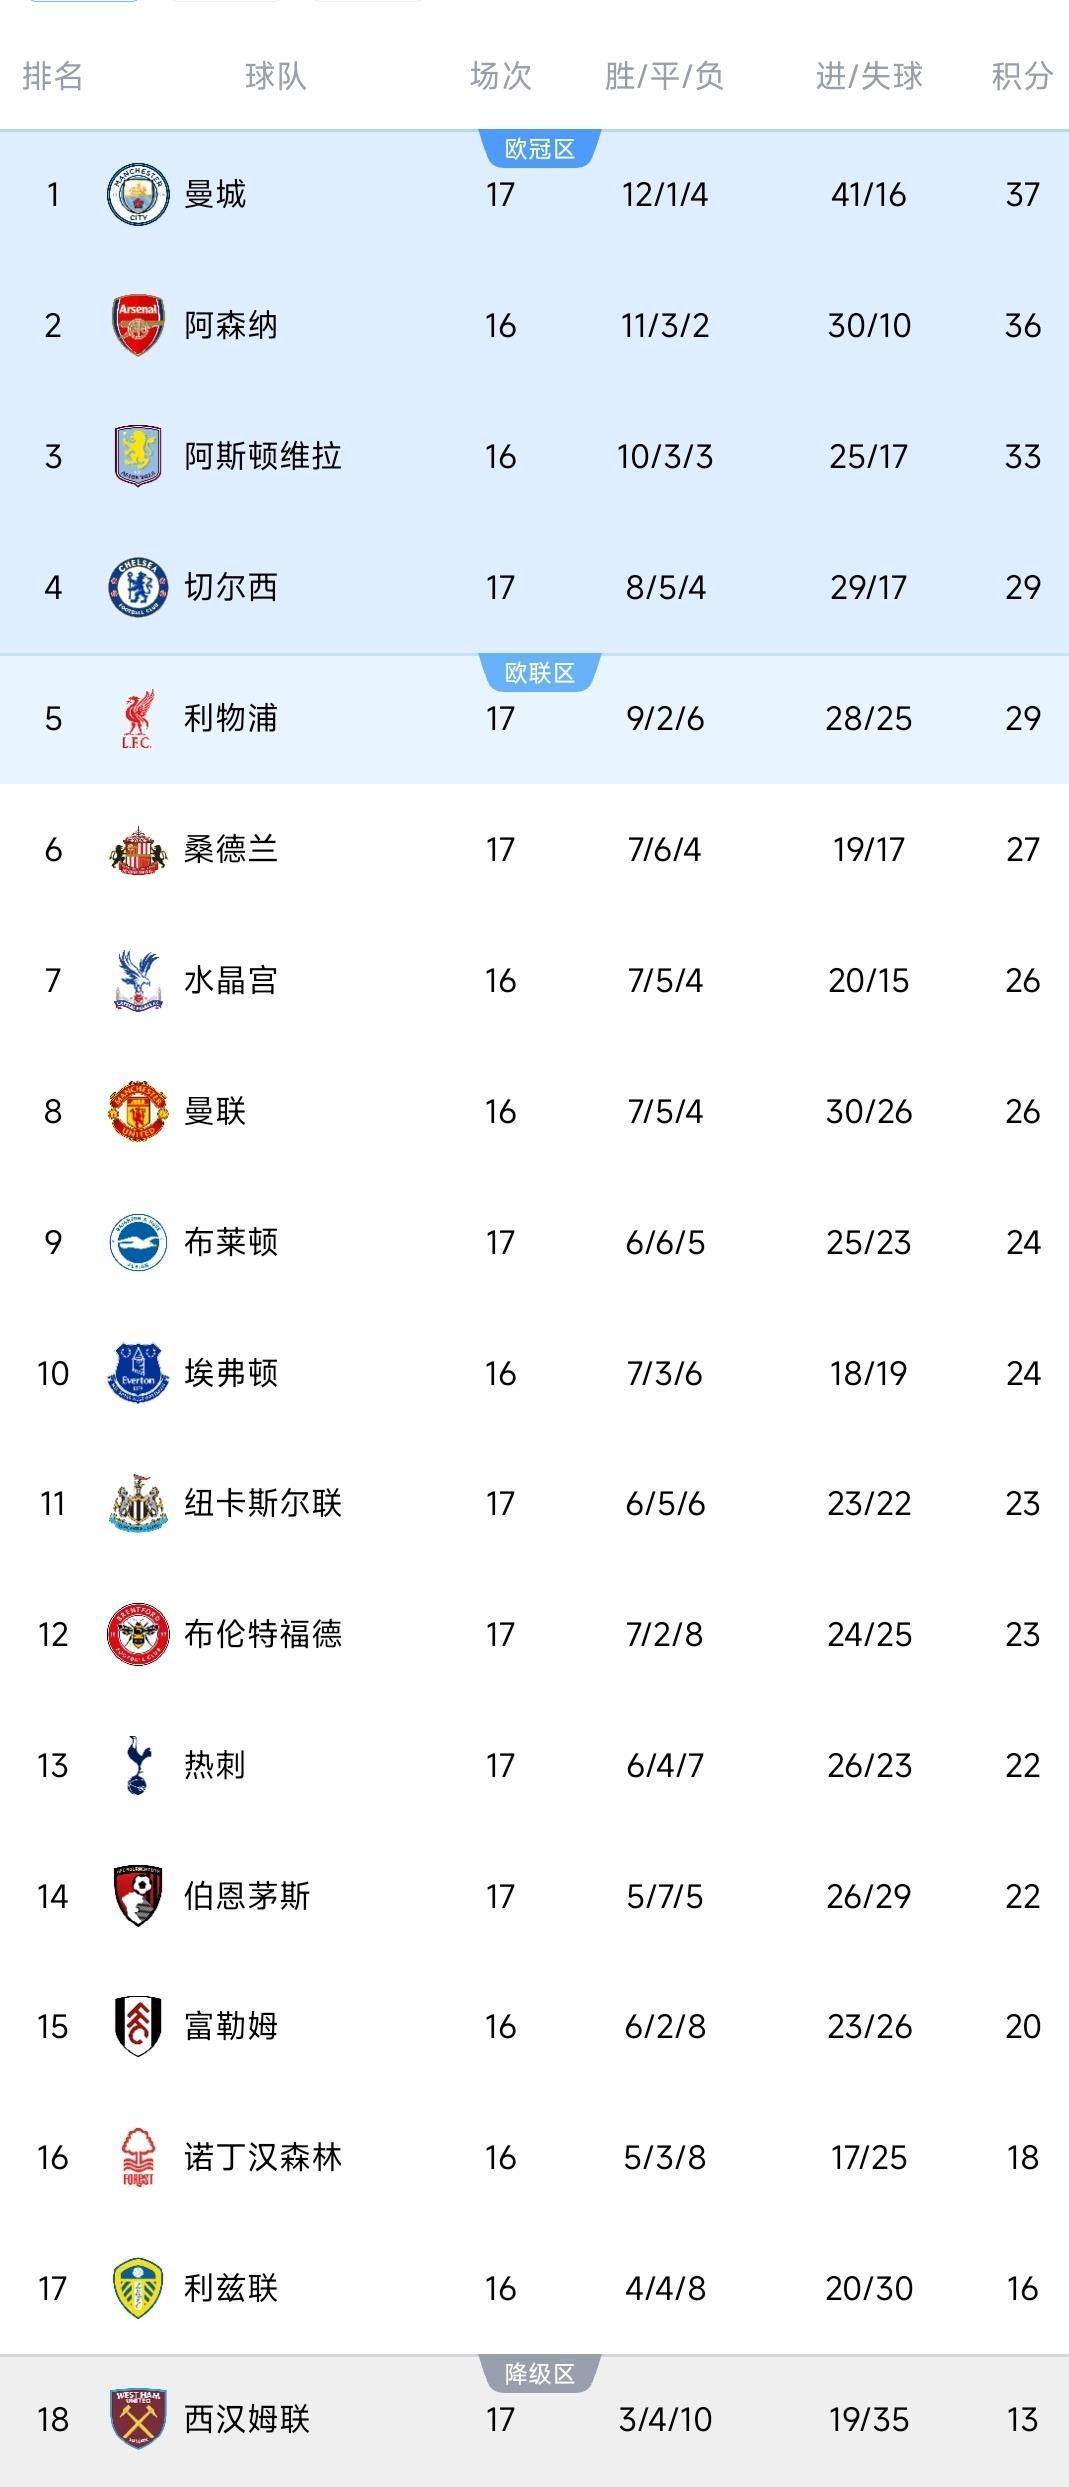Click the Brentford bee crest
The width and height of the screenshot is (1069, 2487).
point(139,1634)
